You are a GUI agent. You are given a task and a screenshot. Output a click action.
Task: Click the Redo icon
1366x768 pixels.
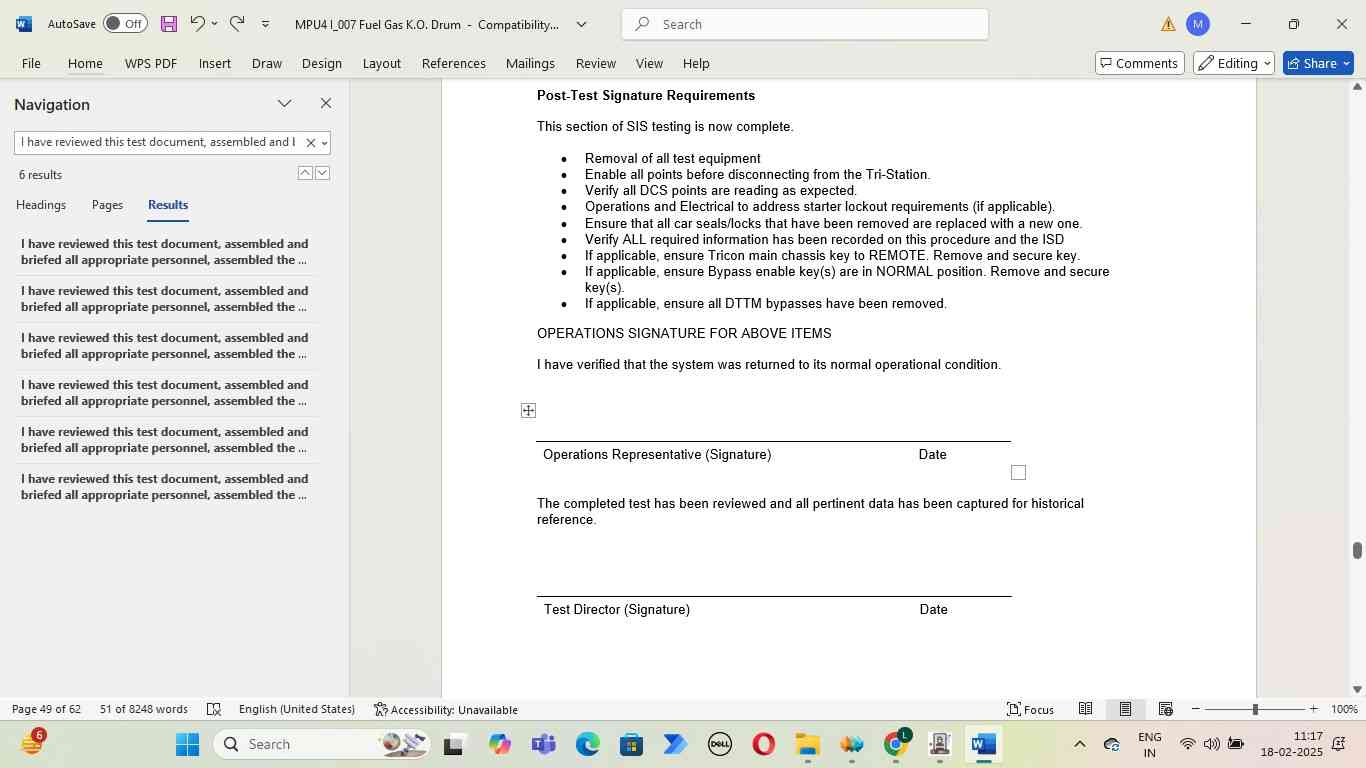point(237,23)
